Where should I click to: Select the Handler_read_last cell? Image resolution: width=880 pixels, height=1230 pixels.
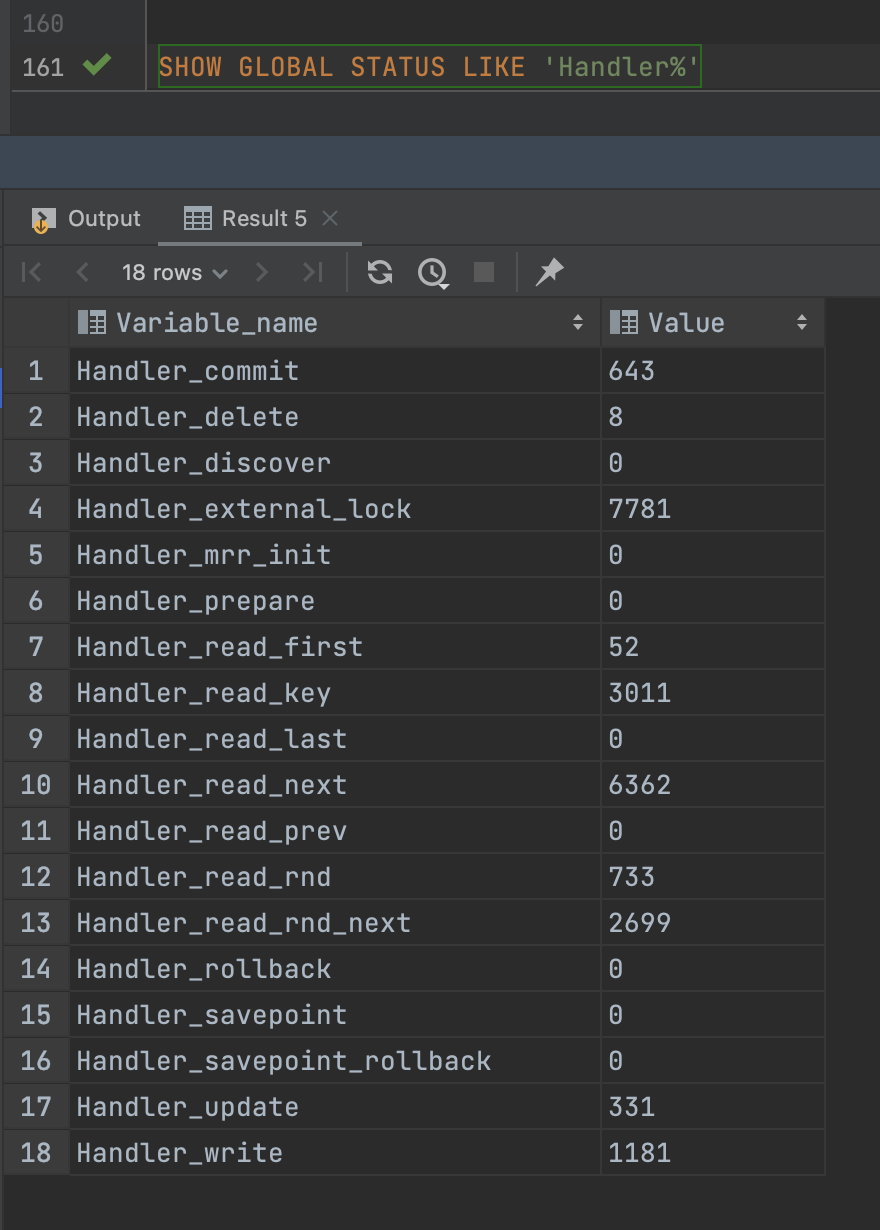coord(335,739)
